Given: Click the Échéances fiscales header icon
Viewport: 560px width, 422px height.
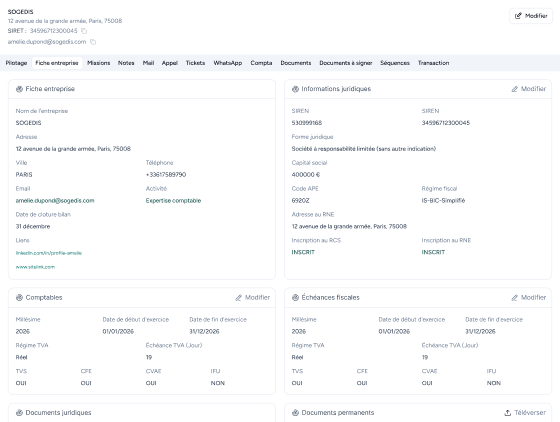Looking at the screenshot, I should [x=295, y=297].
